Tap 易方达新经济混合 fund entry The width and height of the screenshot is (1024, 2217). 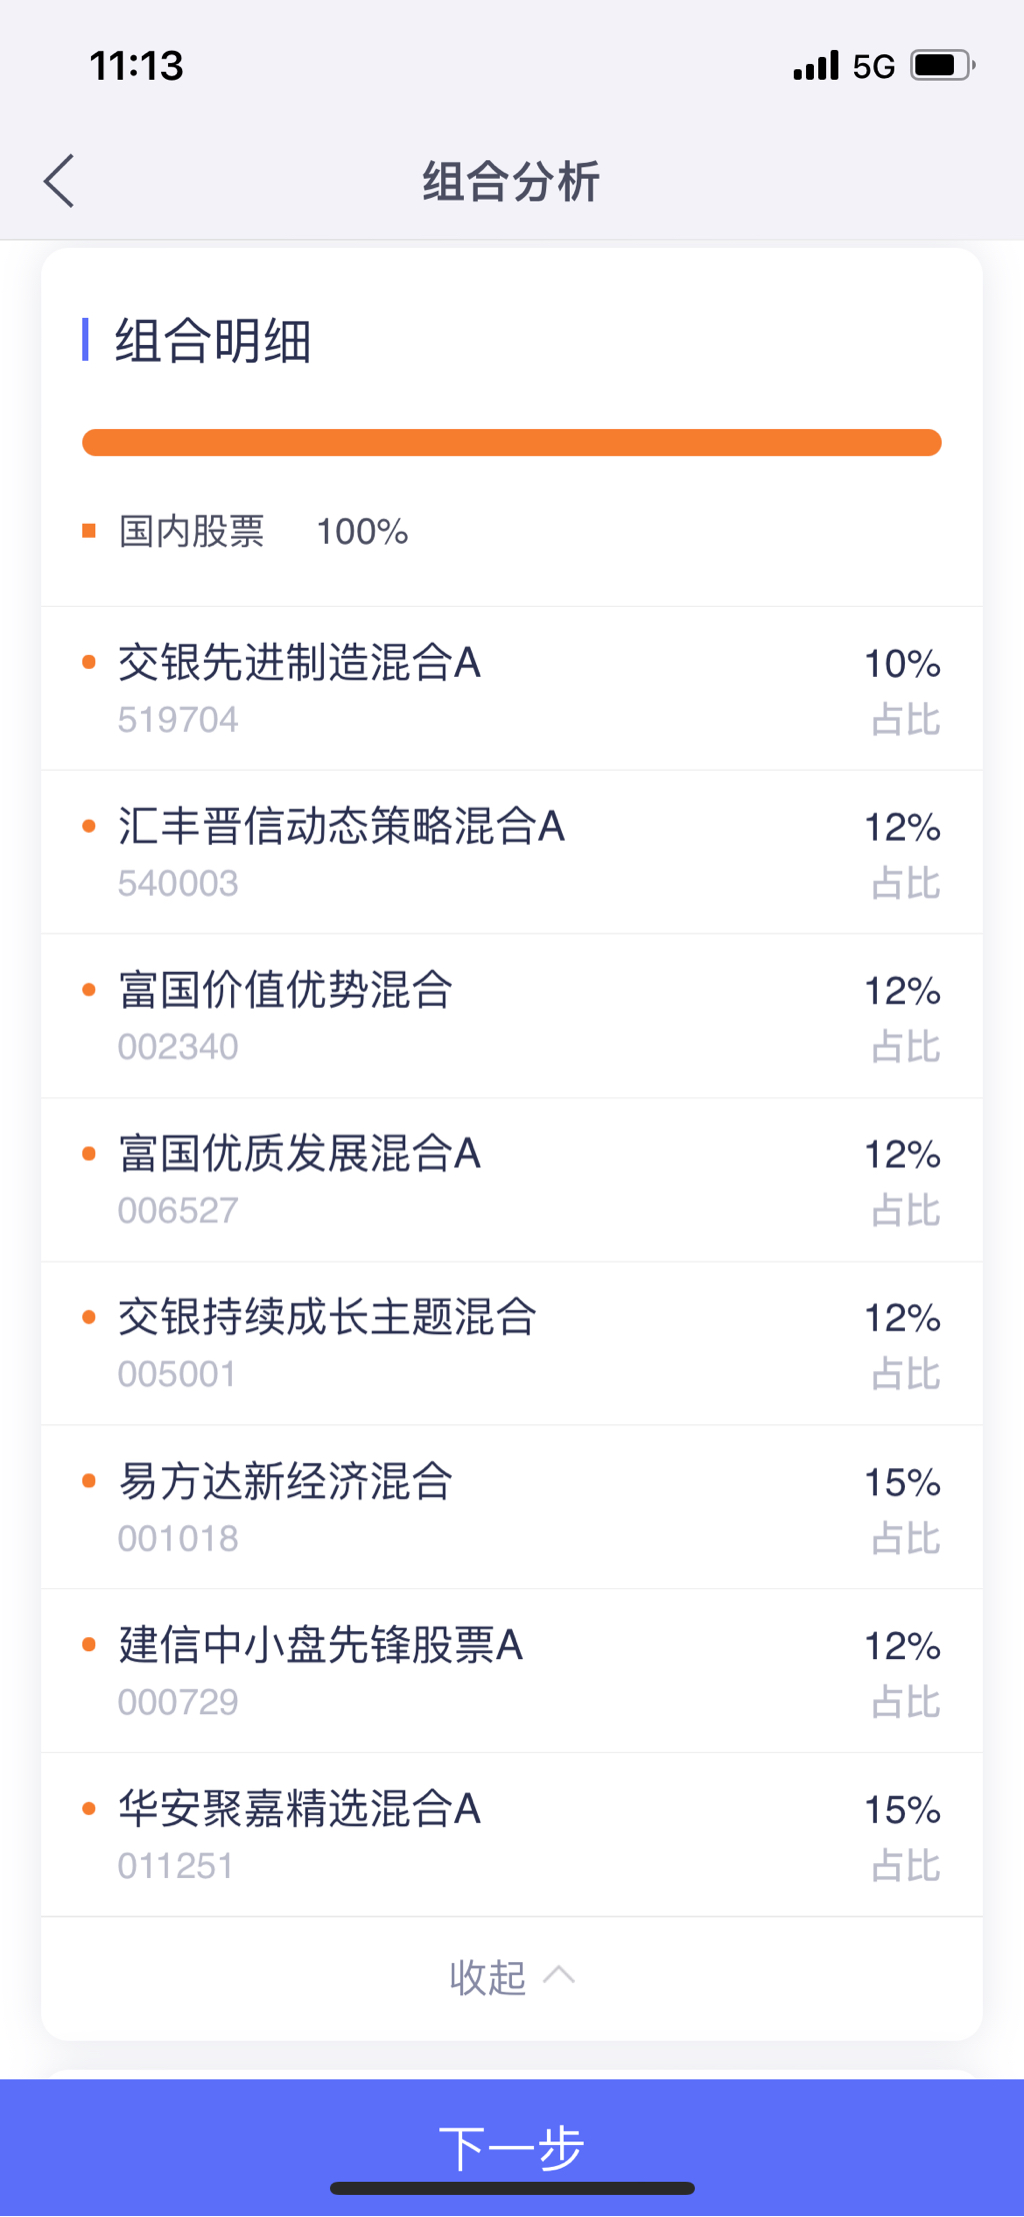(285, 1482)
